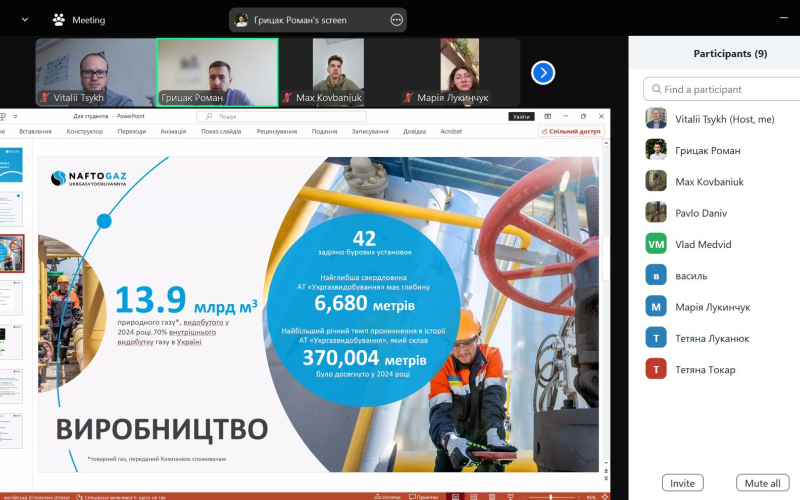Image resolution: width=800 pixels, height=500 pixels.
Task: Open the Переходи ribbon tab
Action: [x=132, y=132]
